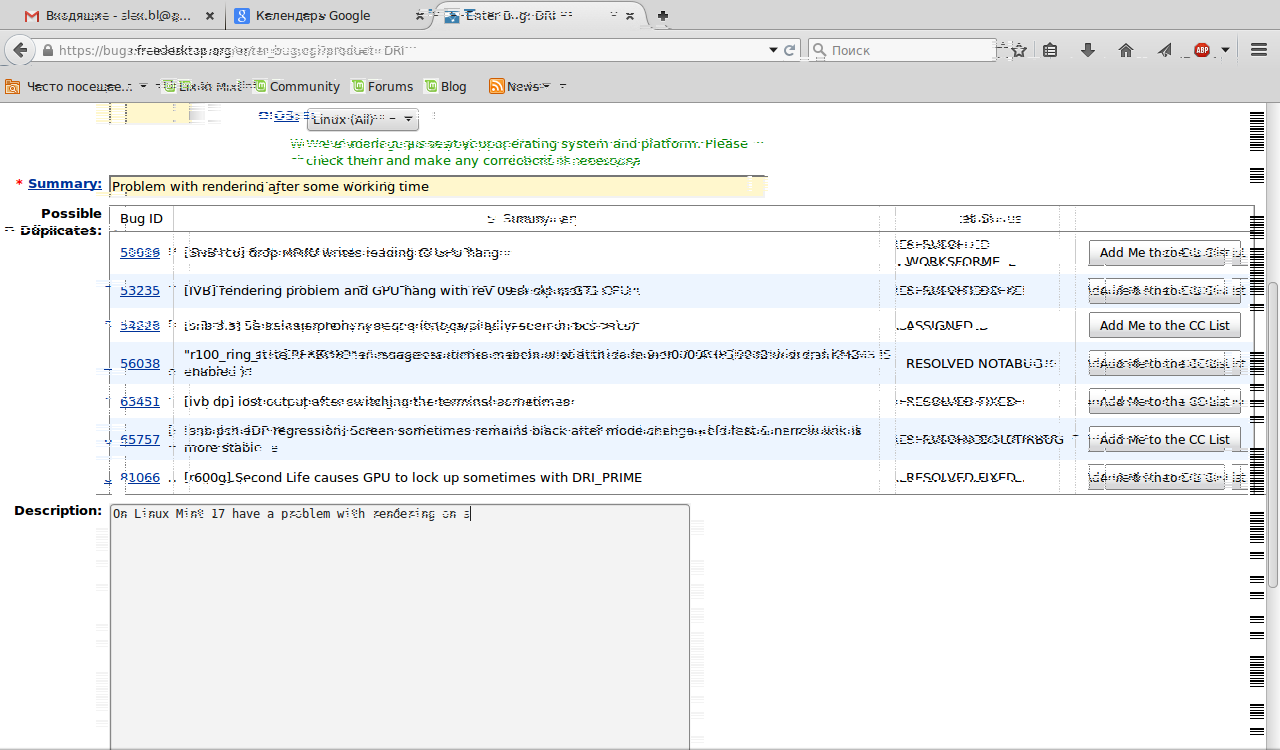Open the Community bookmark in bookmarks bar
Viewport: 1280px width, 750px height.
[x=304, y=86]
